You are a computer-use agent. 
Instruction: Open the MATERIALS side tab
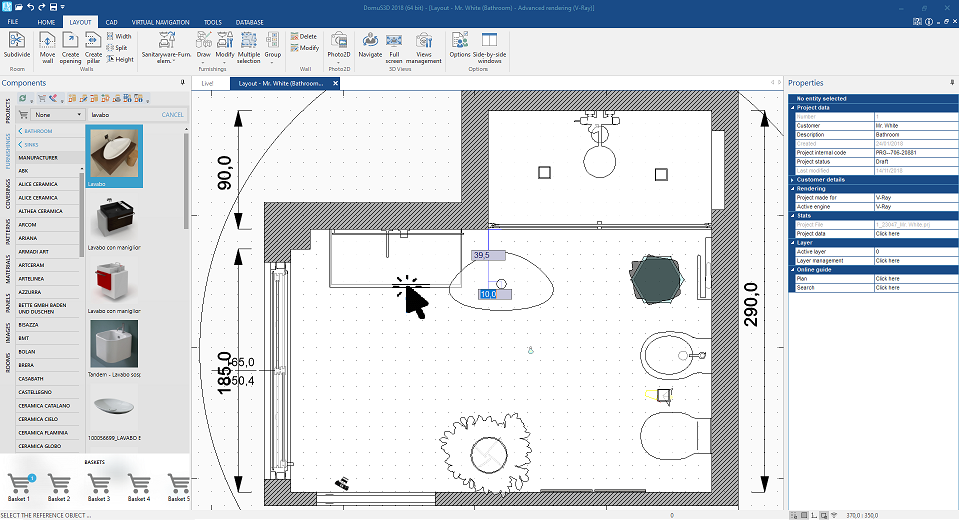click(8, 269)
